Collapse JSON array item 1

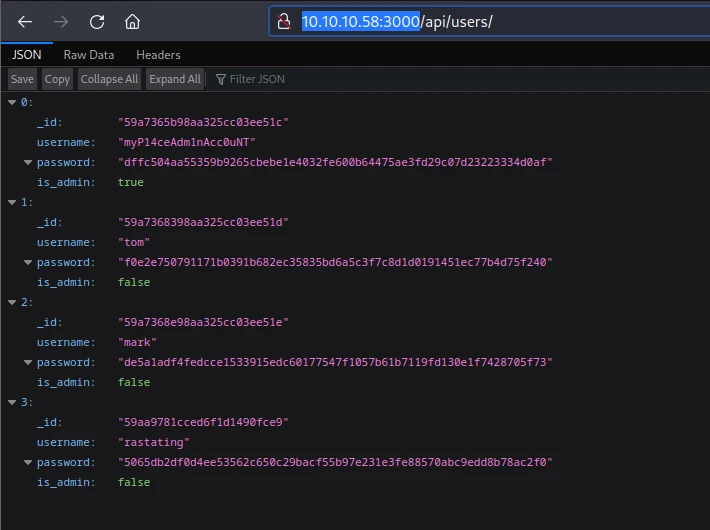tap(12, 202)
